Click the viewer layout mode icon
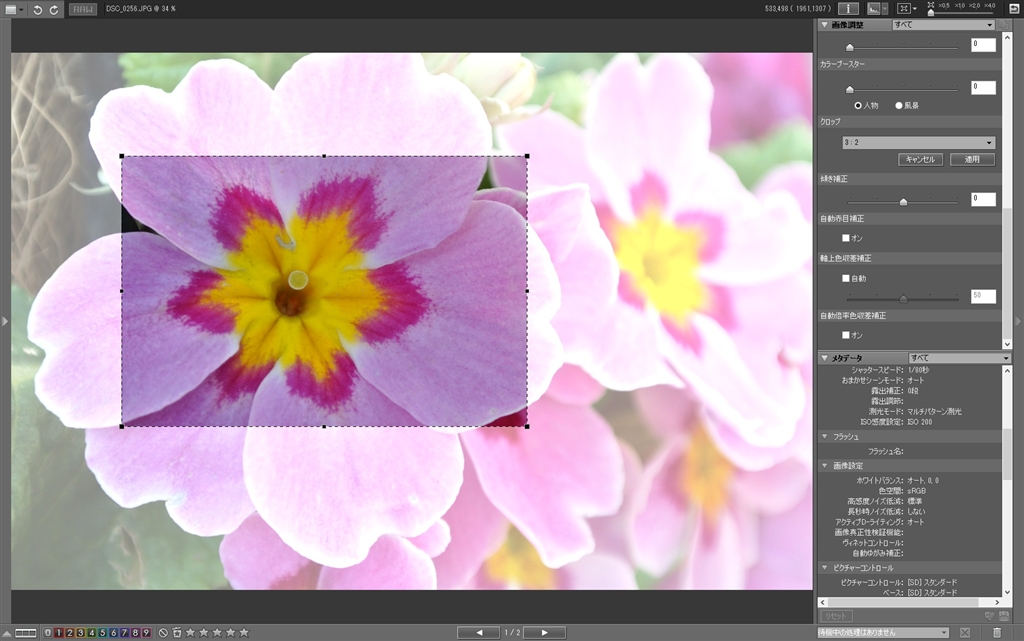Image resolution: width=1024 pixels, height=641 pixels. tap(10, 9)
